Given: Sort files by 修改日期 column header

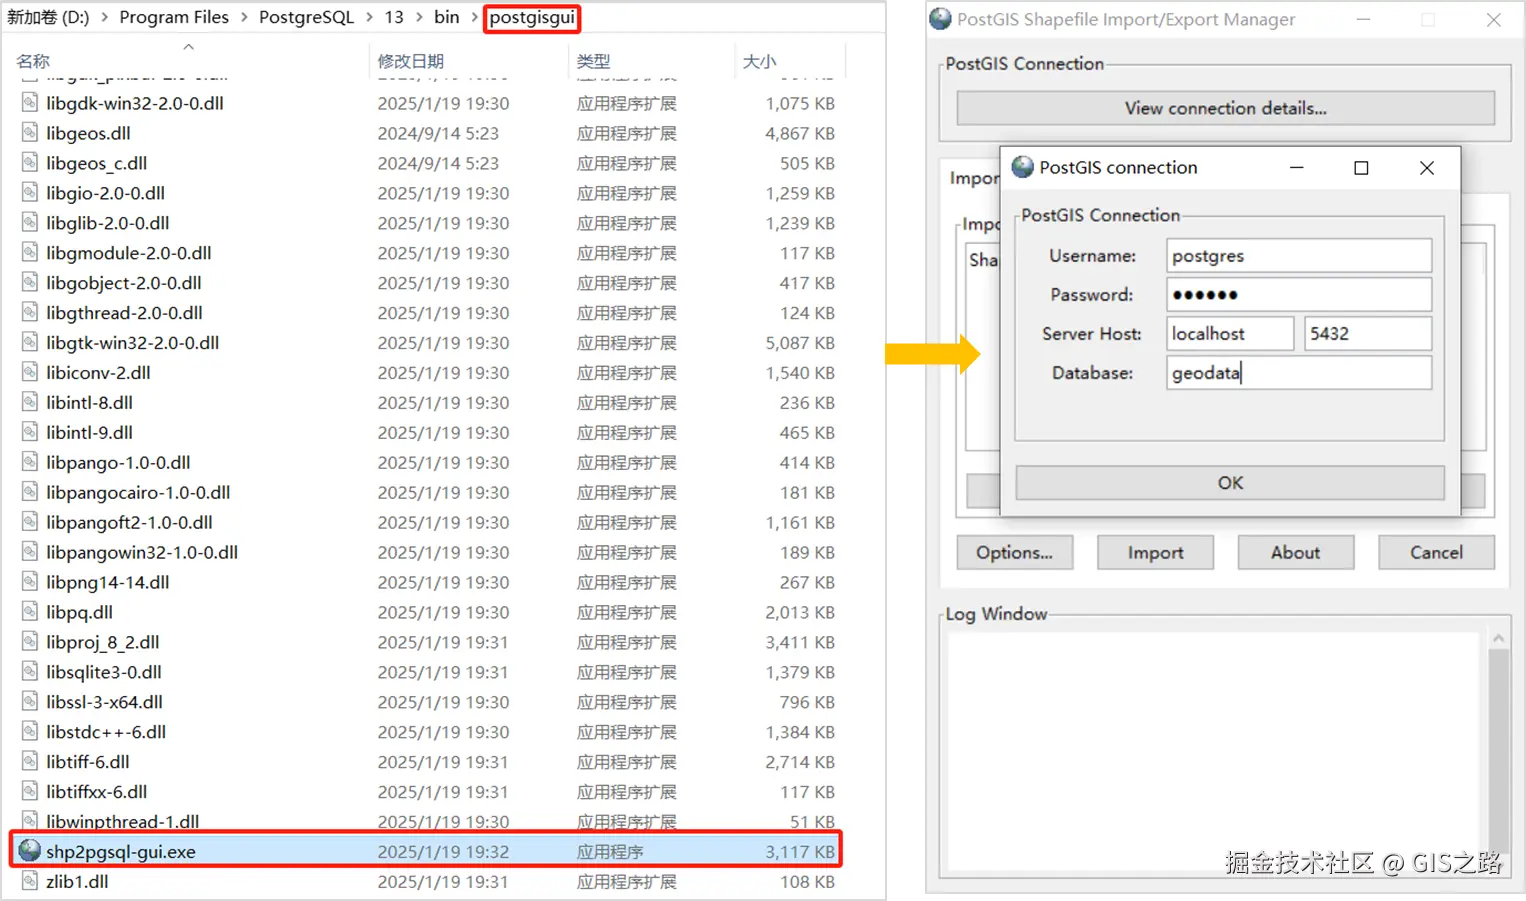Looking at the screenshot, I should click(411, 61).
